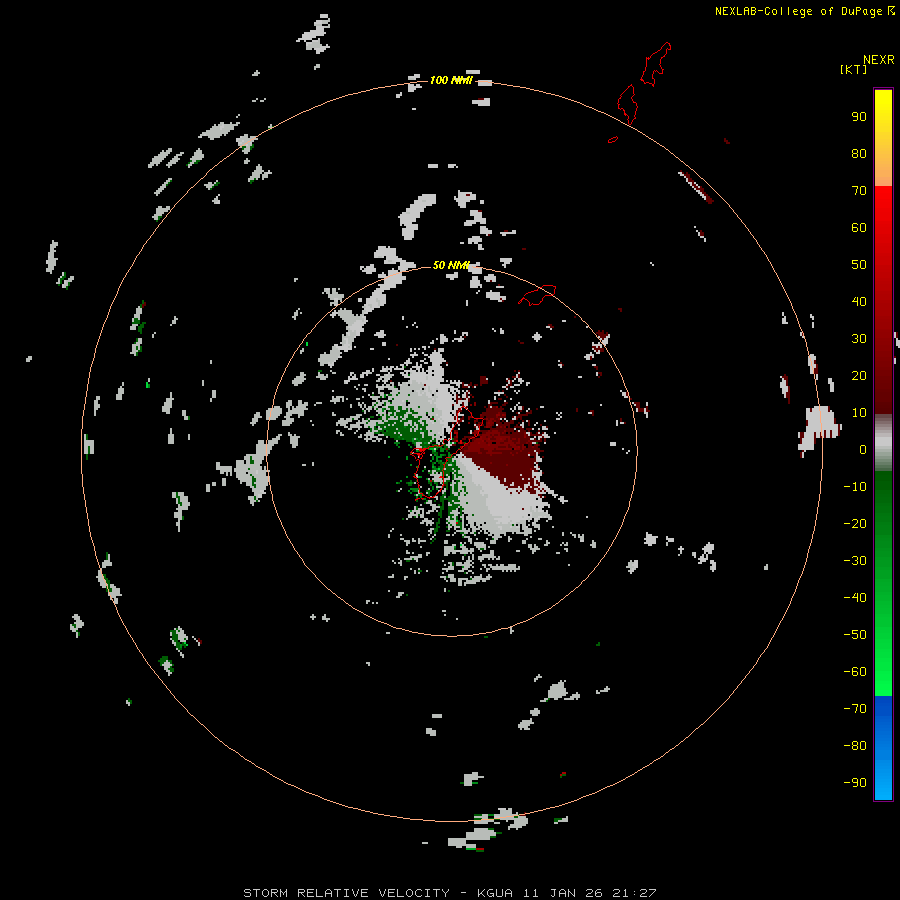Select the positive 40 knot scale label
900x900 pixels.
(859, 301)
